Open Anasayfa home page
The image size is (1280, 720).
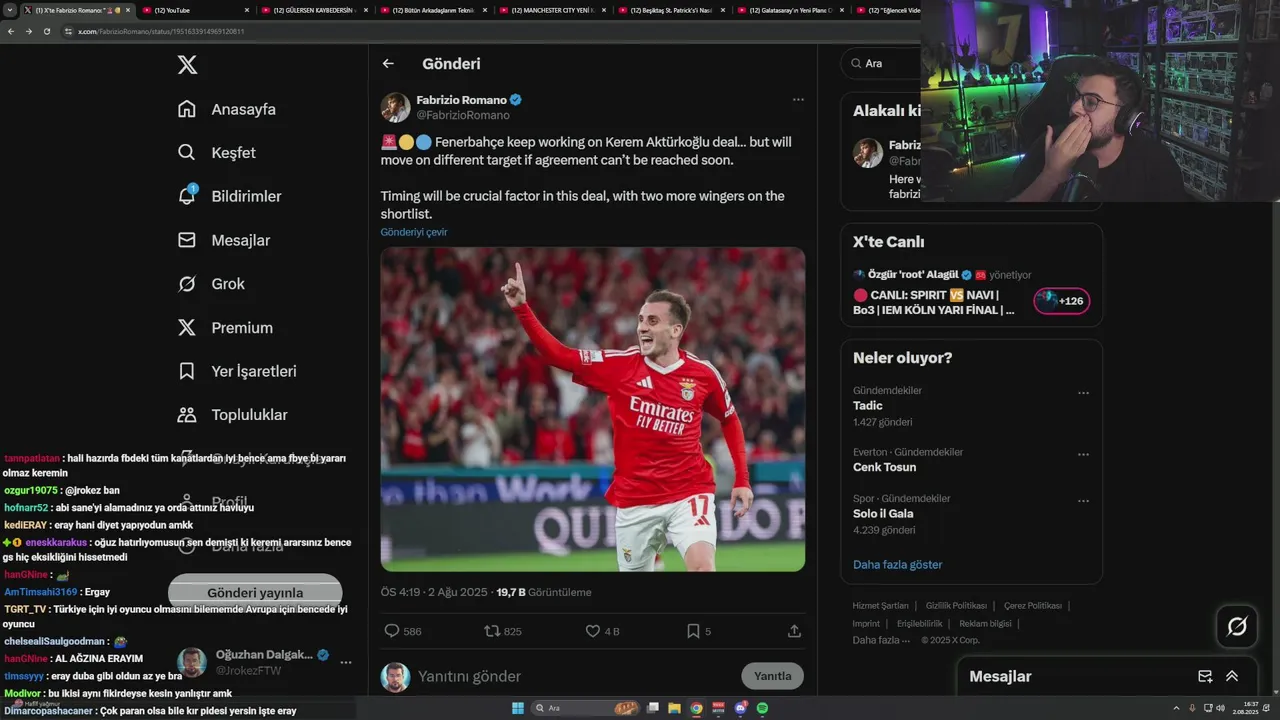coord(226,109)
